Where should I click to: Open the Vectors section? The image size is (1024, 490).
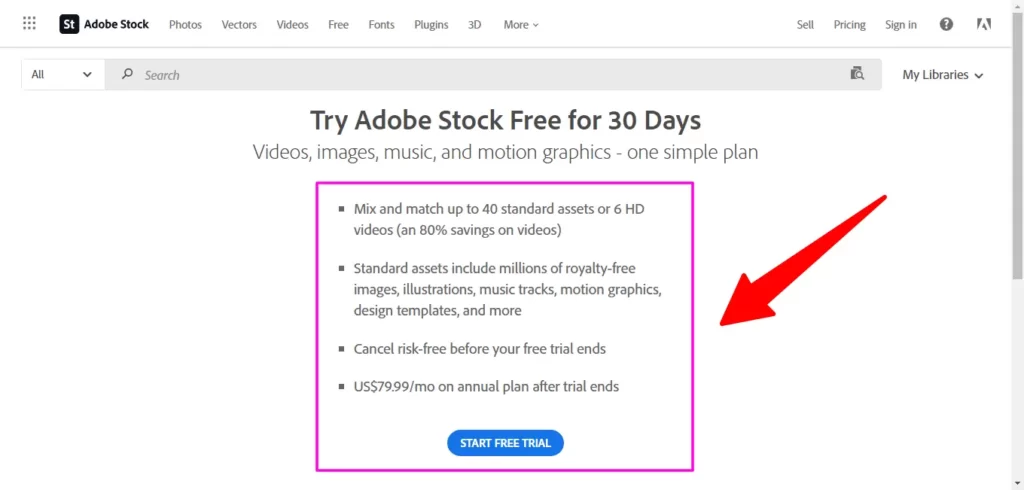click(x=239, y=25)
